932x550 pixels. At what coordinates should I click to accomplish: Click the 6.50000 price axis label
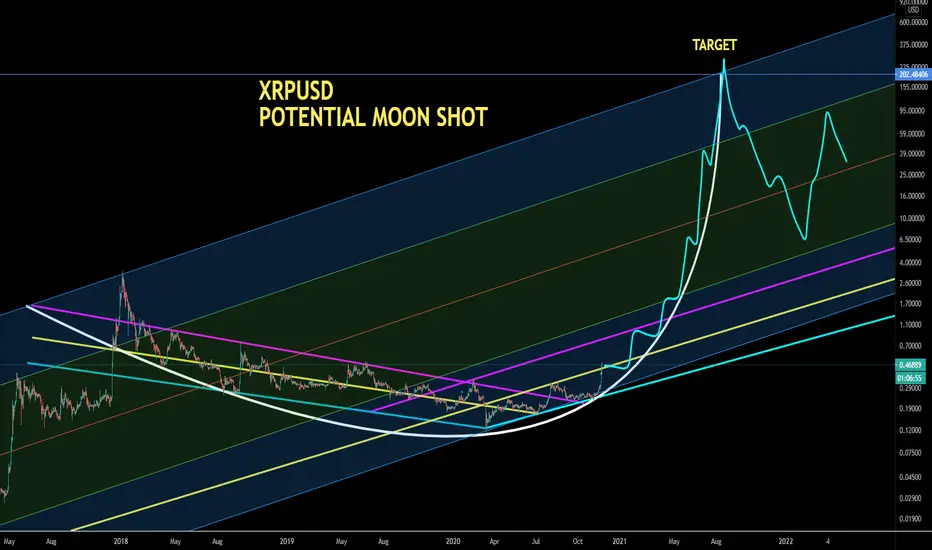tap(913, 240)
